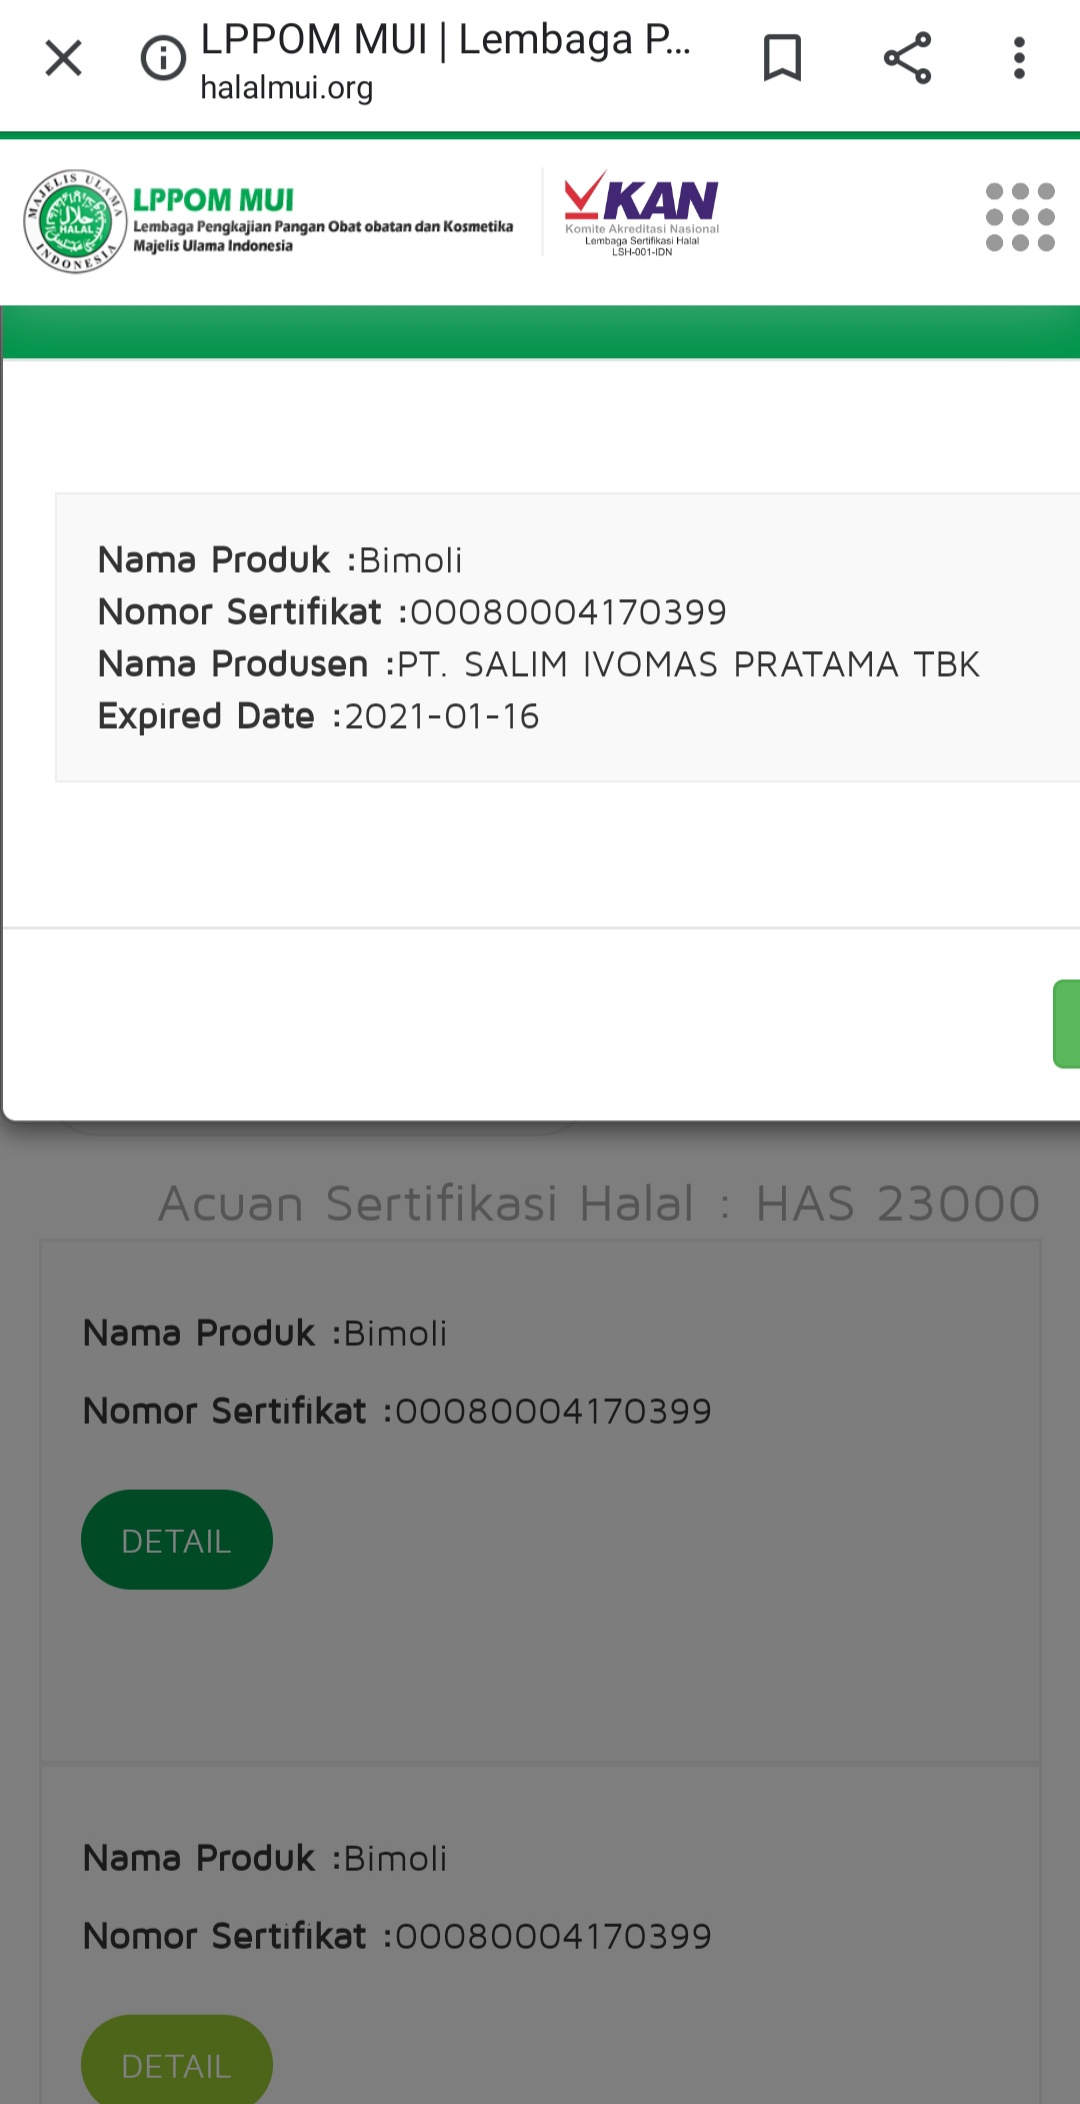1080x2104 pixels.
Task: Tap the halalmui.org address text
Action: click(x=287, y=89)
